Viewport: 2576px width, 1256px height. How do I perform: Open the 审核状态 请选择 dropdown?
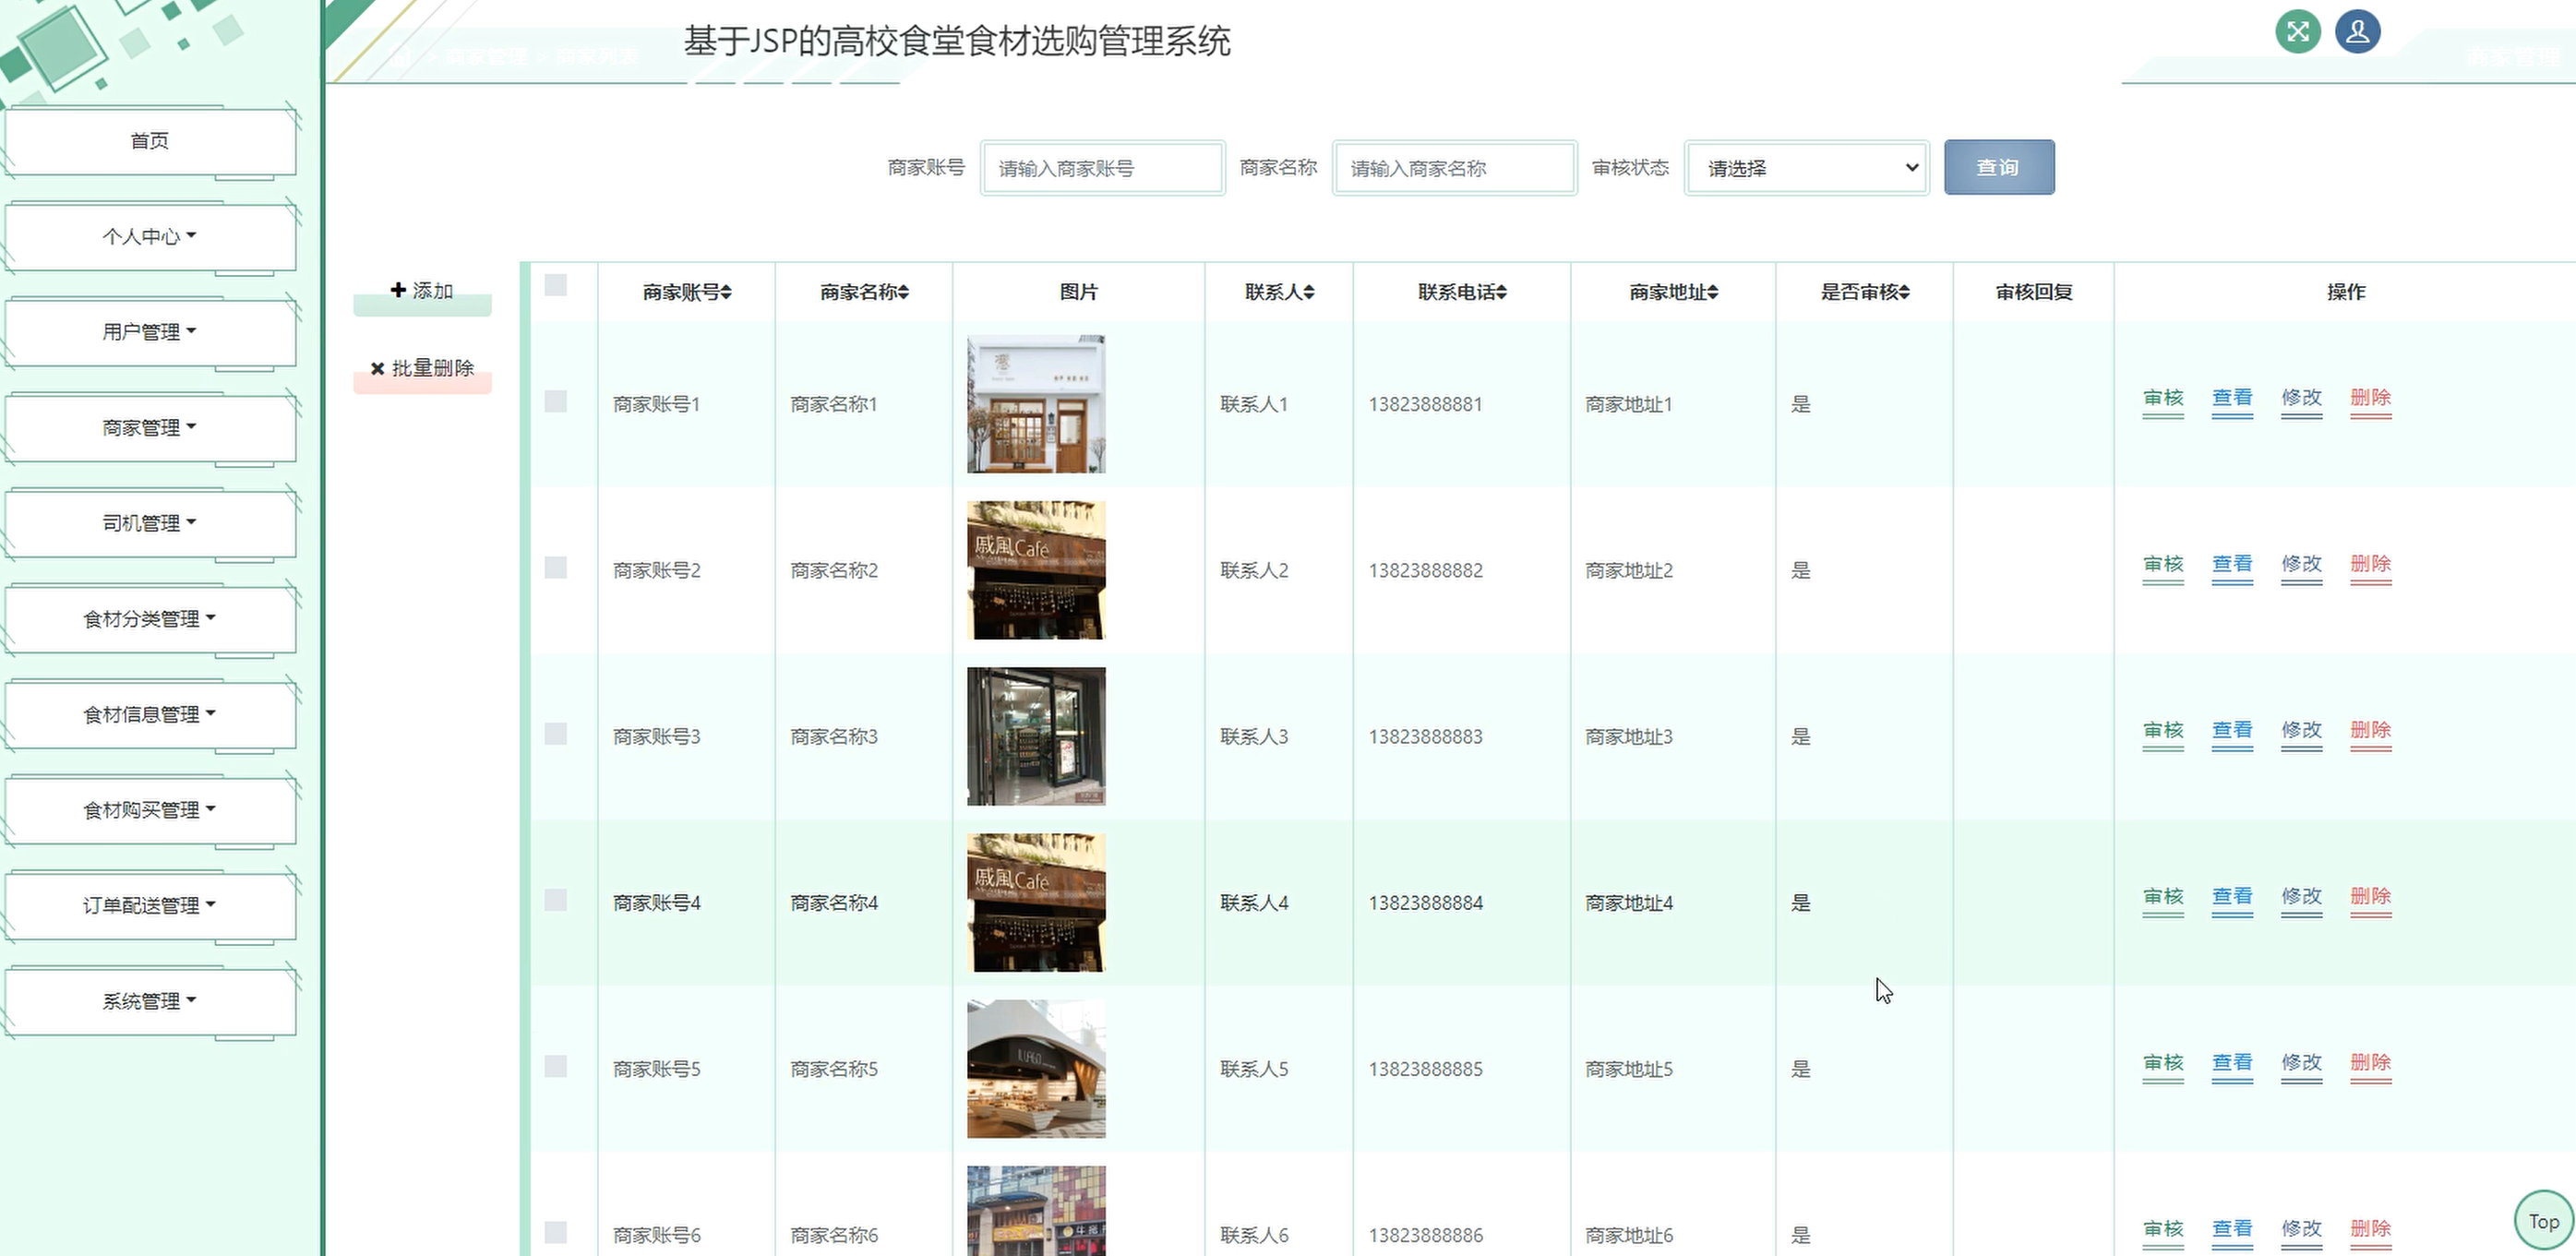coord(1806,168)
